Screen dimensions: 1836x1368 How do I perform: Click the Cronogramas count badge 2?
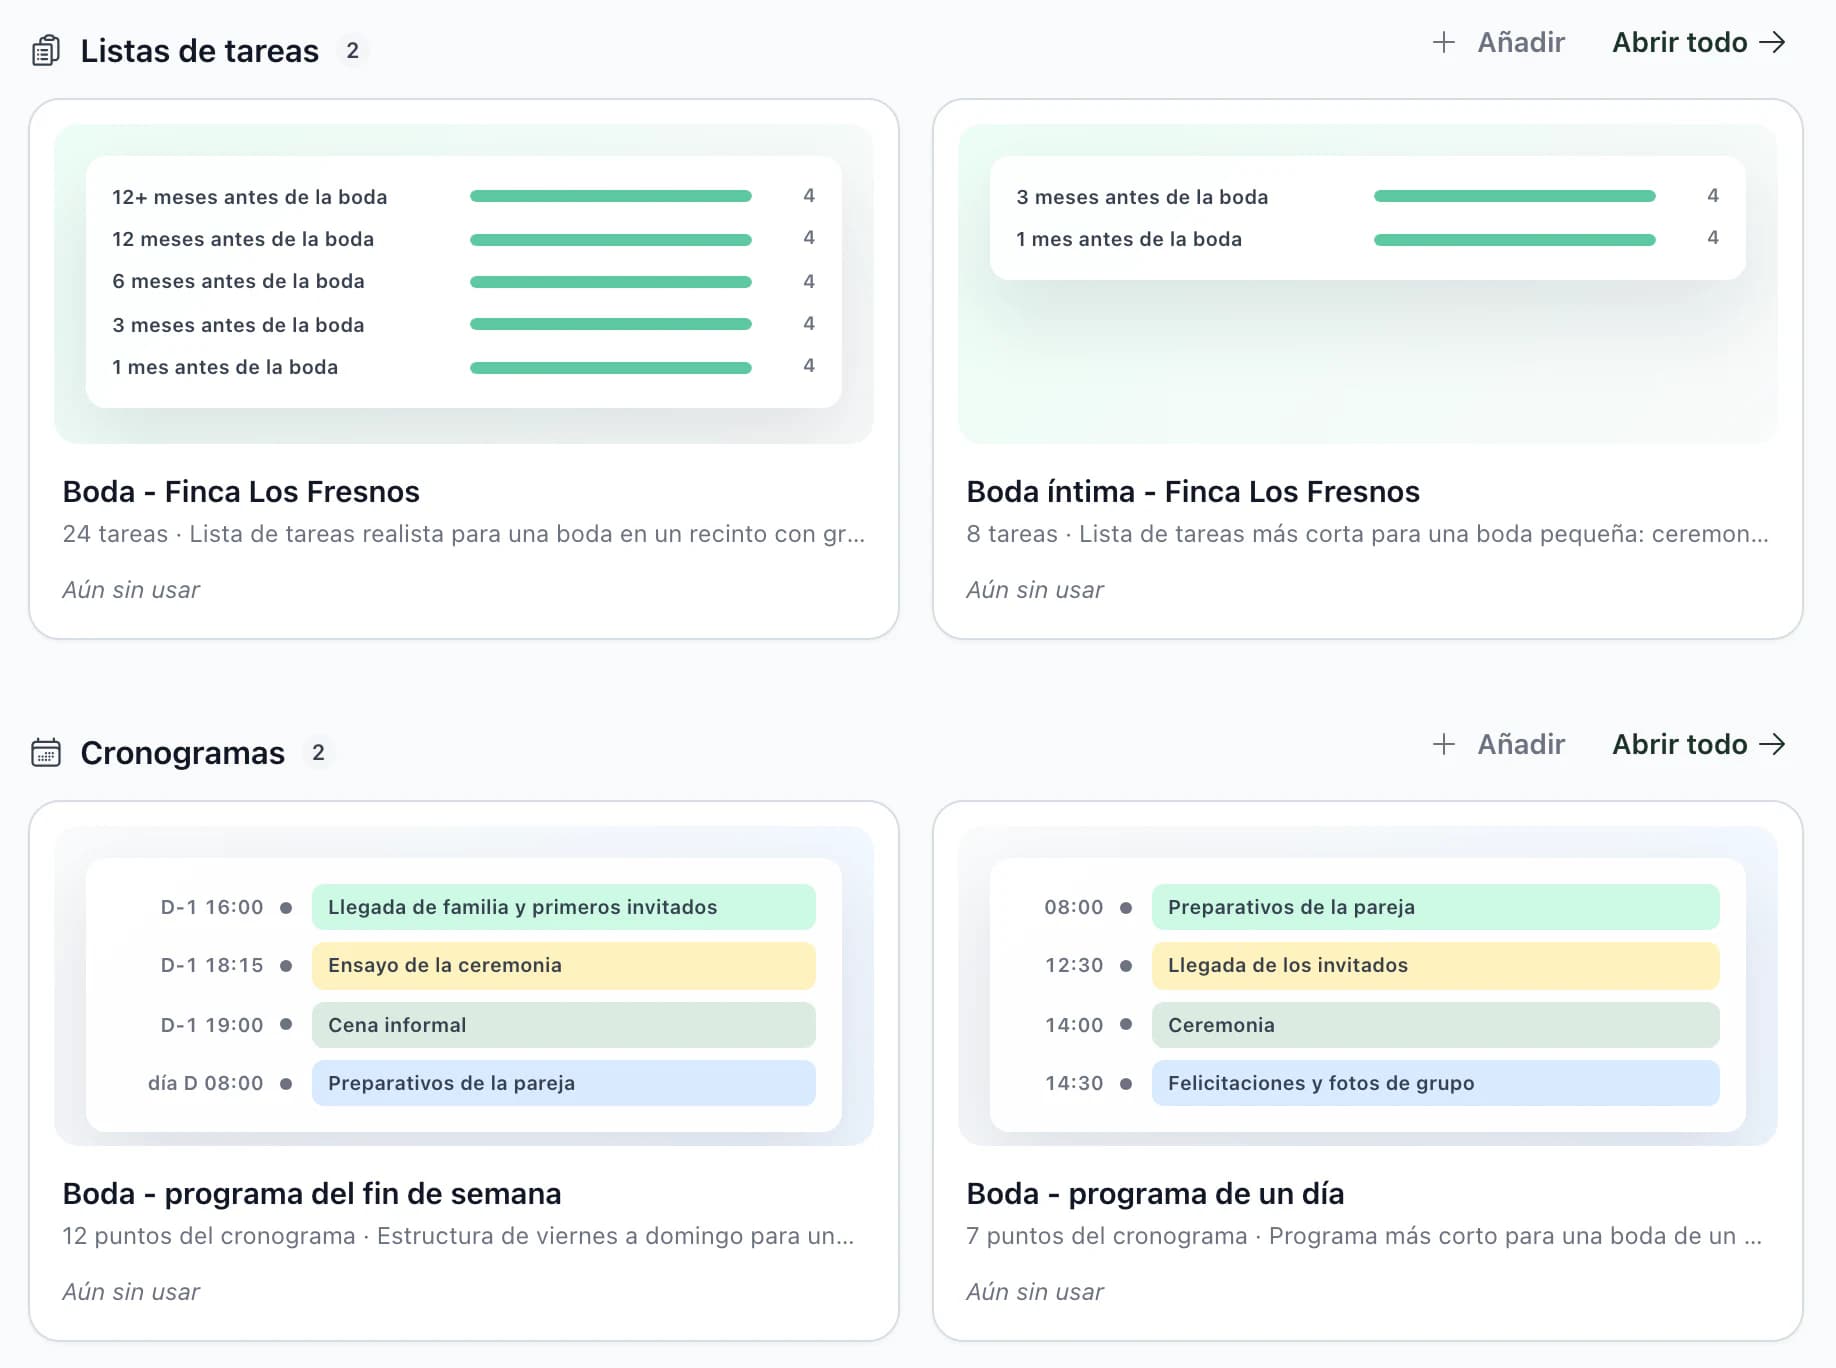point(318,752)
